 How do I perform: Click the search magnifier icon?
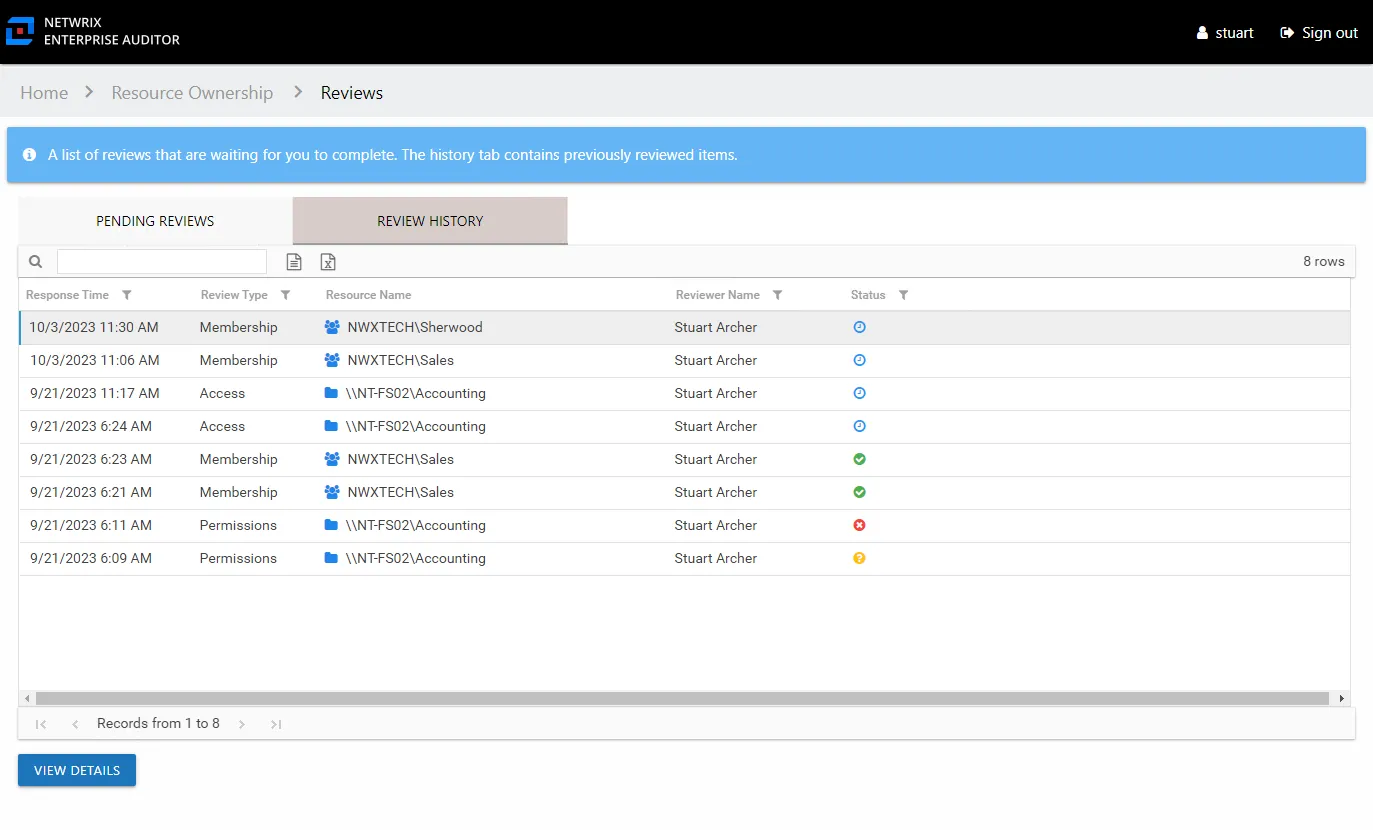(x=36, y=262)
